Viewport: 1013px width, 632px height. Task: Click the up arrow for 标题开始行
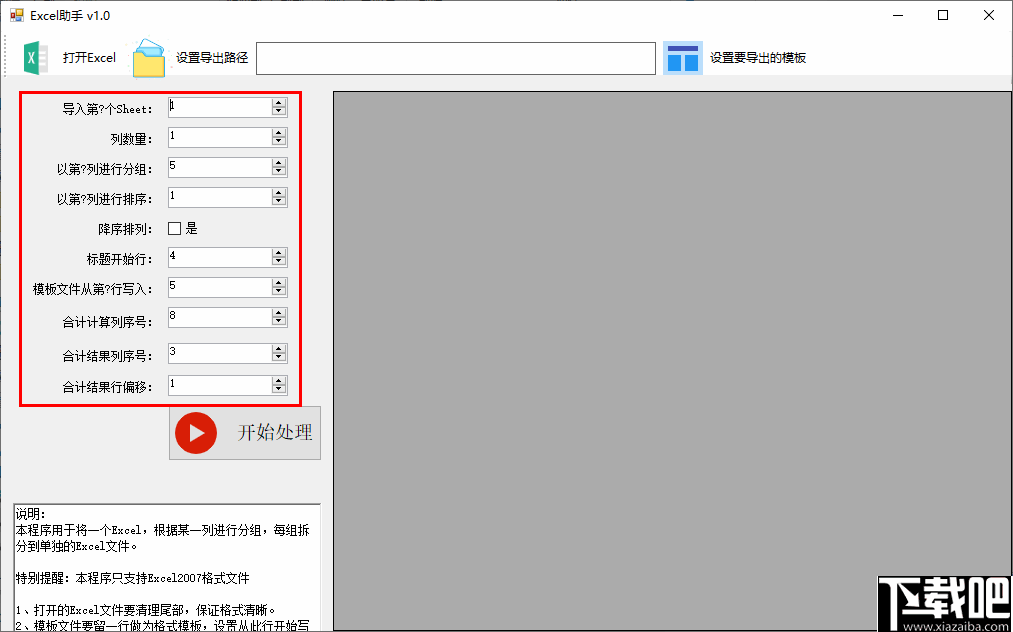(x=278, y=252)
